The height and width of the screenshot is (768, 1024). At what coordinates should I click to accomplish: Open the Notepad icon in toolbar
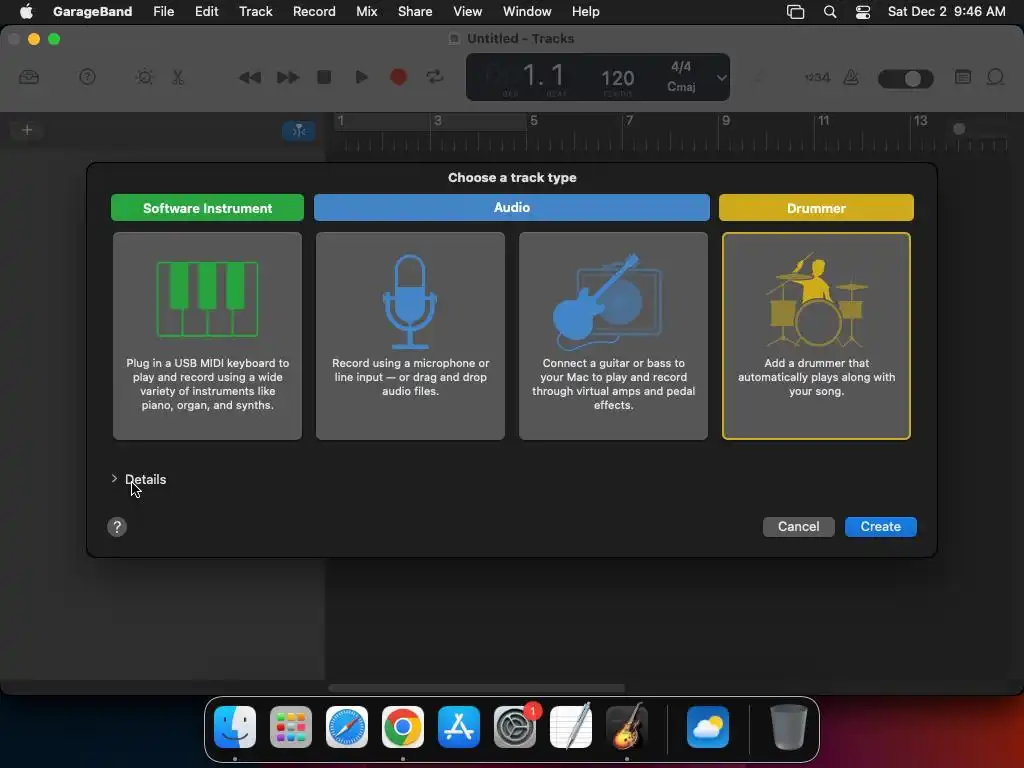point(963,77)
